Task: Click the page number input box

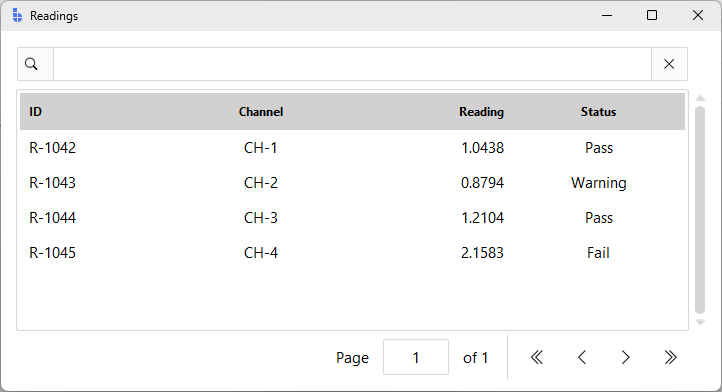Action: (x=416, y=357)
